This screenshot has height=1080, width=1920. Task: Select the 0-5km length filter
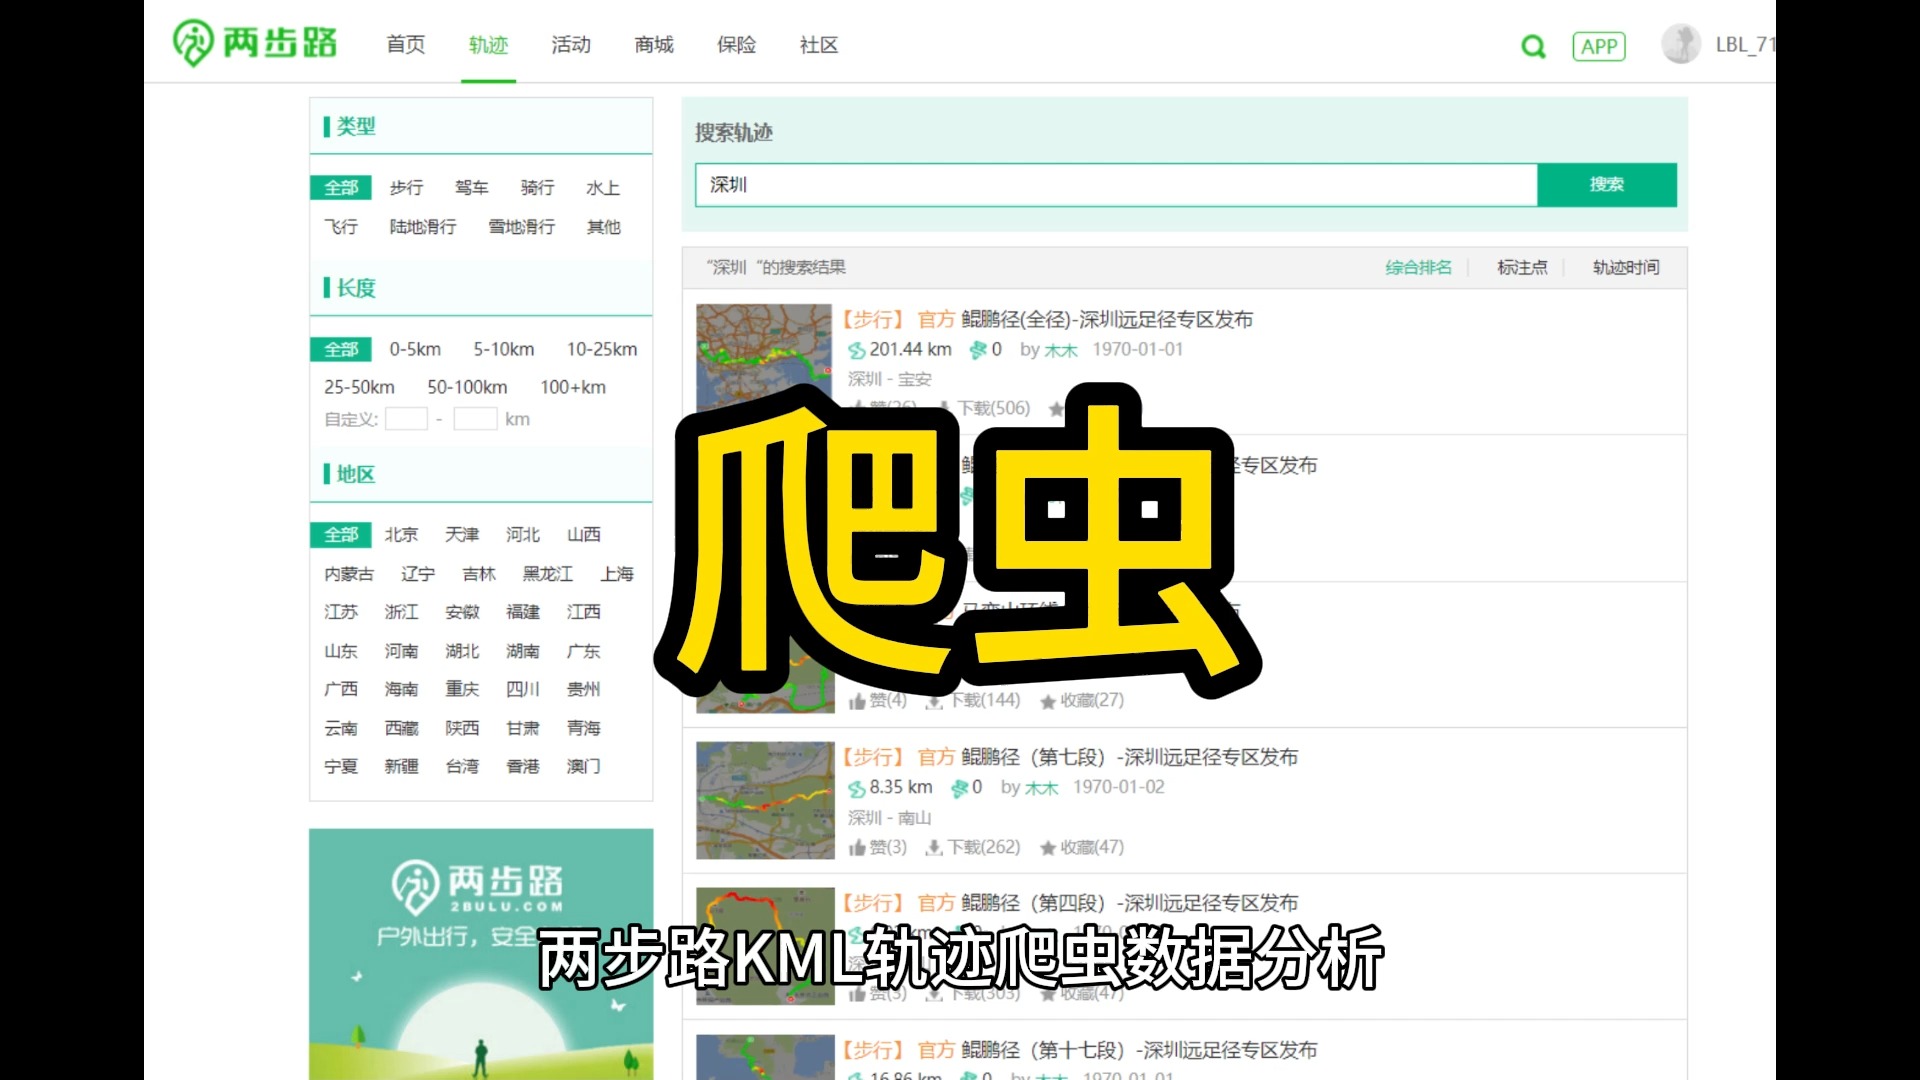click(x=414, y=349)
